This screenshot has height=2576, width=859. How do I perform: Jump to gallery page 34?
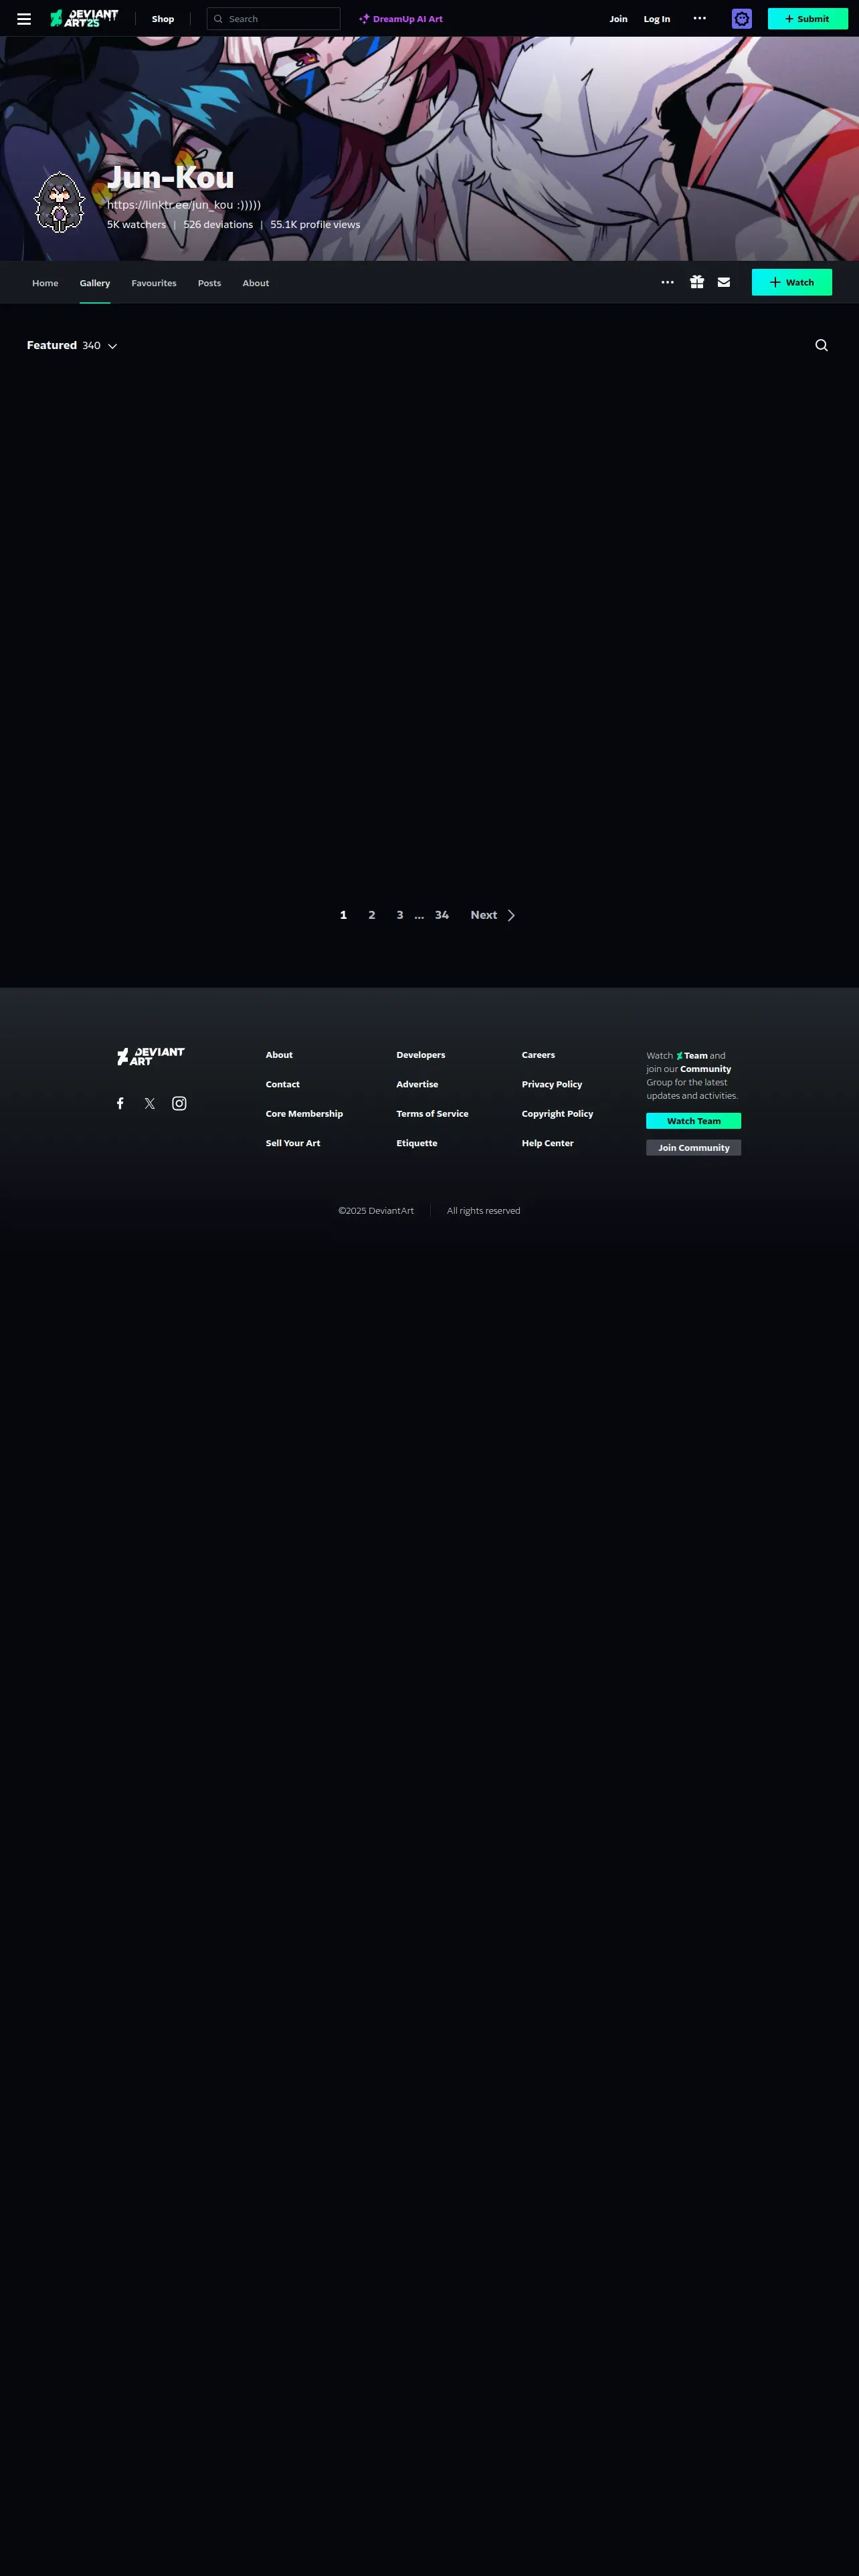pos(442,915)
